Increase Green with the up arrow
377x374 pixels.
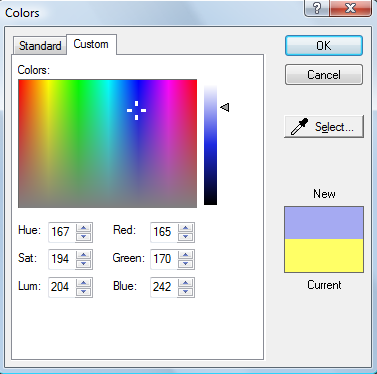[186, 255]
